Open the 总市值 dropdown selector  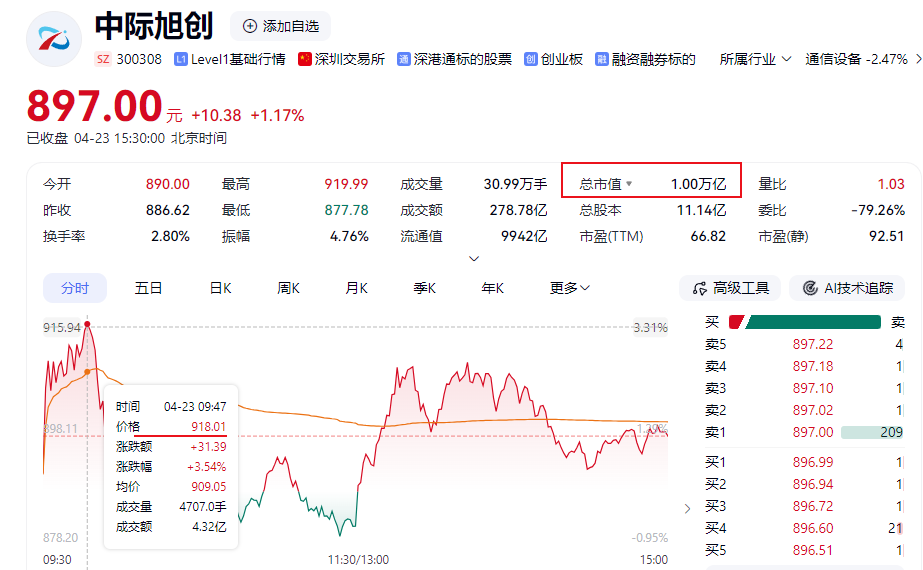tap(630, 185)
